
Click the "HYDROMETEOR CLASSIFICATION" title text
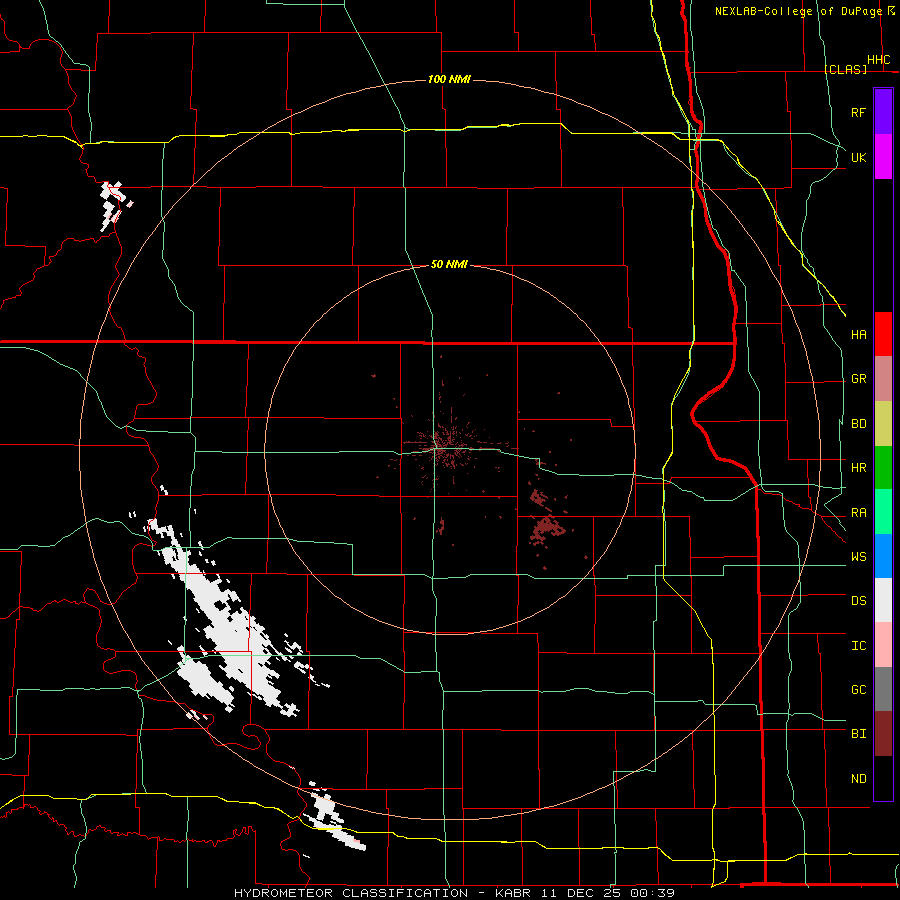click(x=351, y=893)
